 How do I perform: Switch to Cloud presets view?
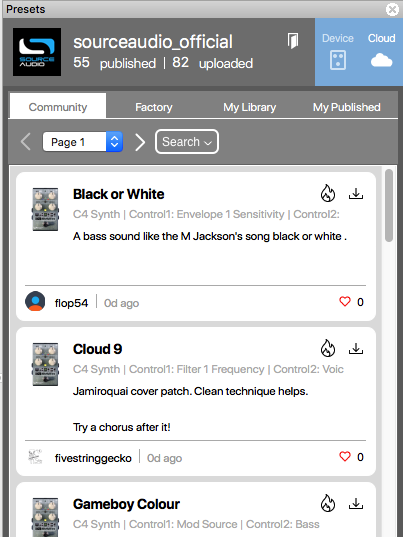point(381,52)
